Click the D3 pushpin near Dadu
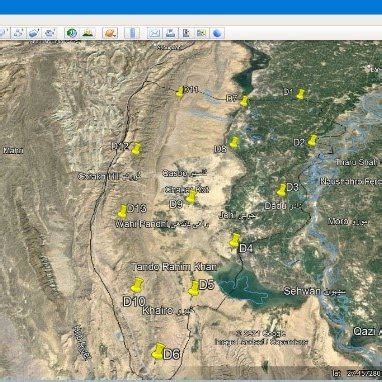The image size is (382, 382). point(281,190)
